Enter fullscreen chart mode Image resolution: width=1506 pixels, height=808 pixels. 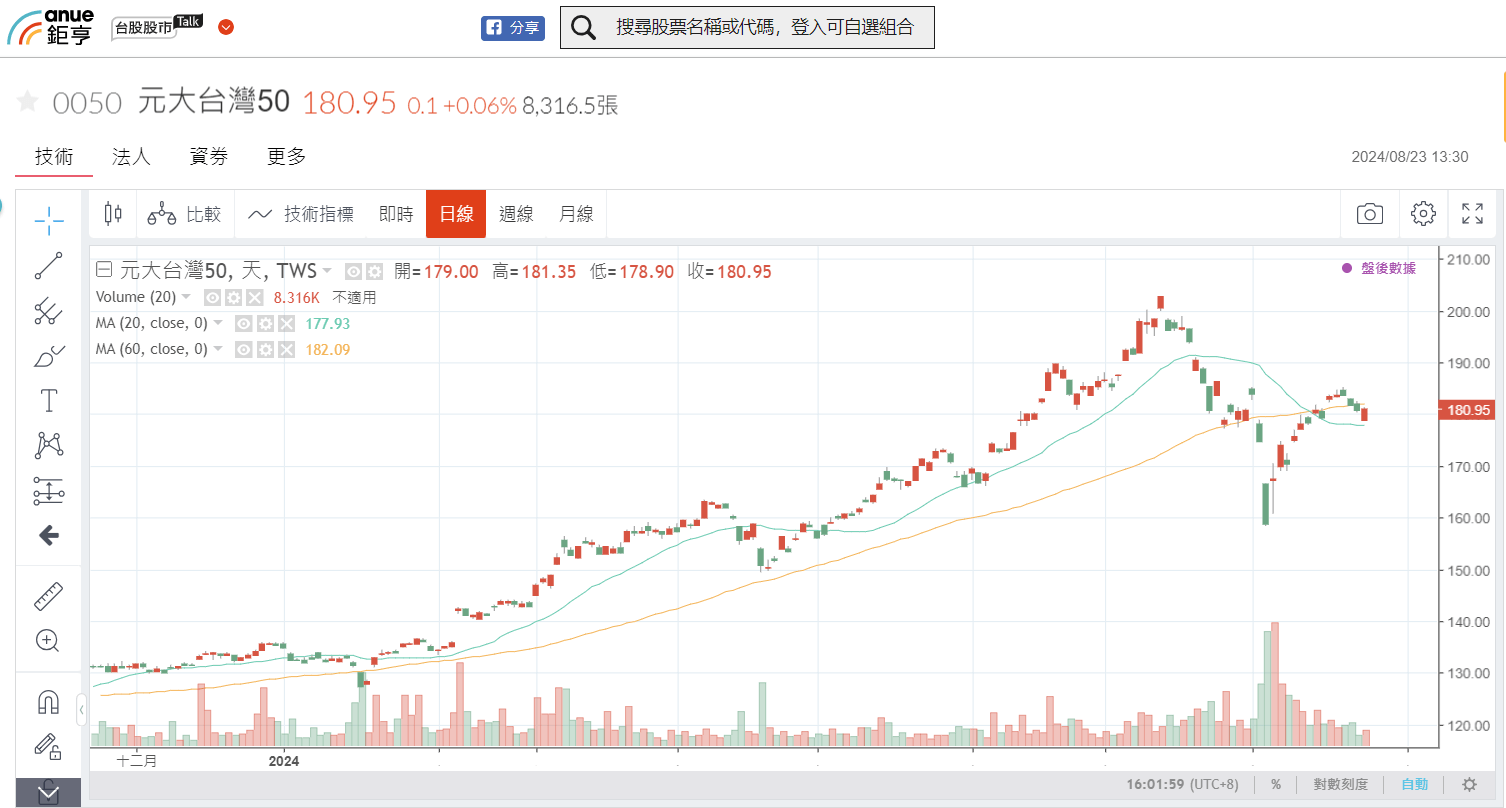[x=1472, y=213]
